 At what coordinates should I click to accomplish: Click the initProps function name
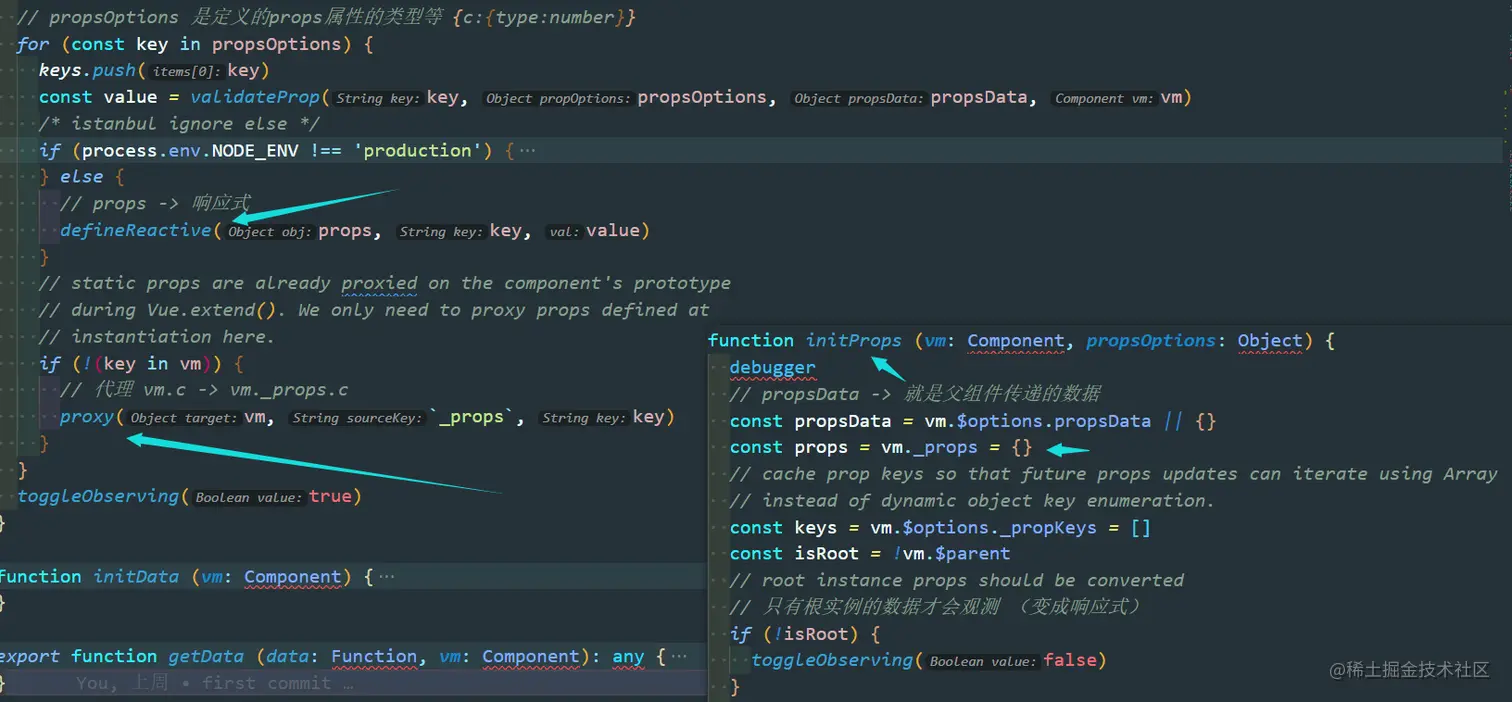(854, 341)
